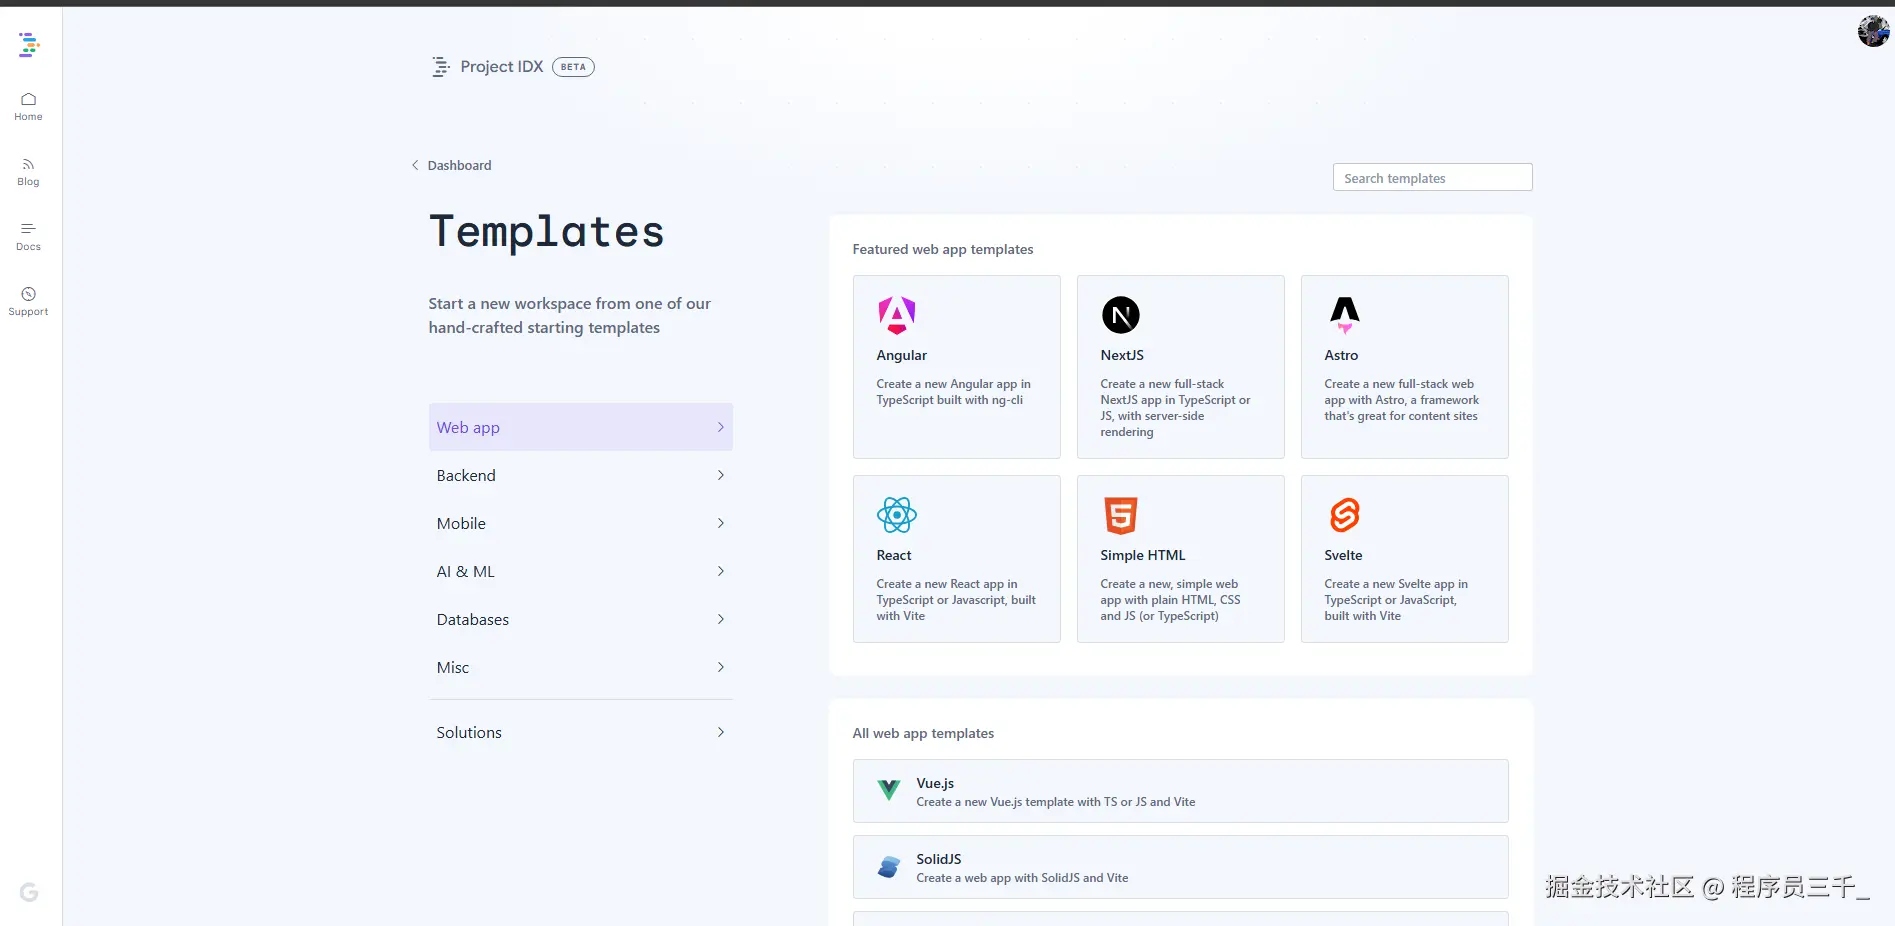Click the Vue.js logo icon
Screen dimensions: 1895x926
coord(889,790)
